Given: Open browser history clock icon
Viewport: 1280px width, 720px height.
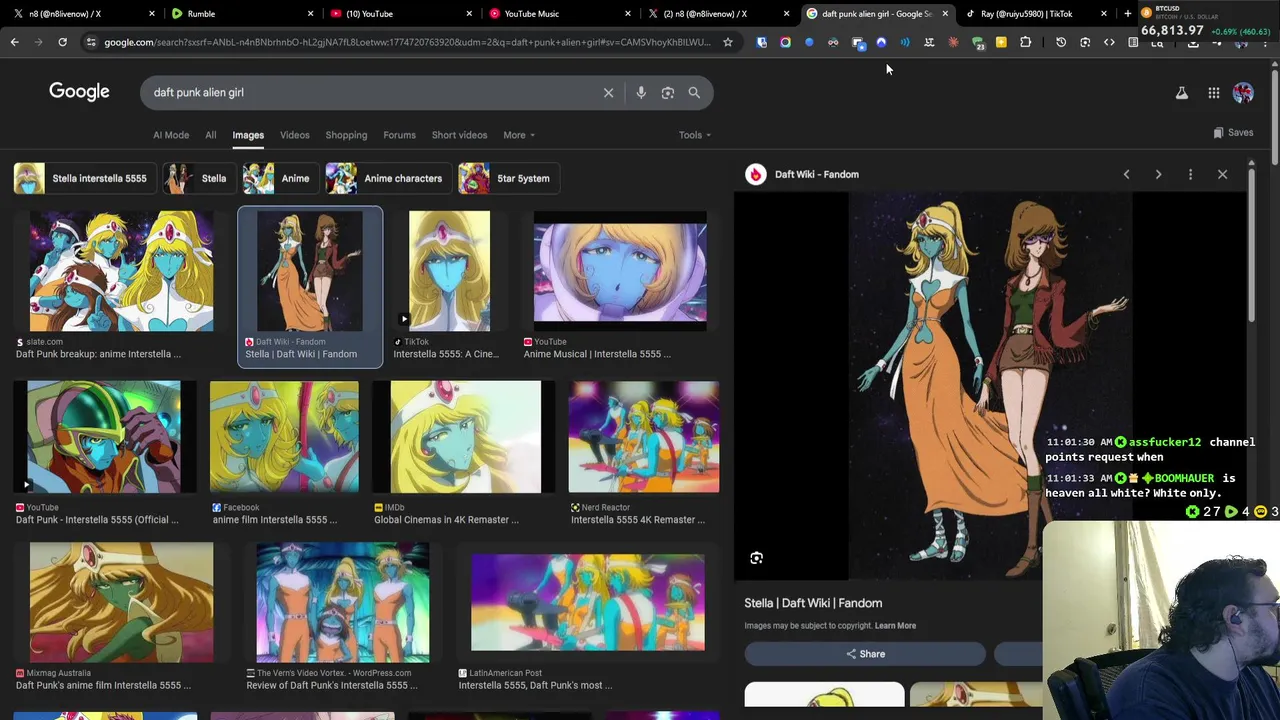Looking at the screenshot, I should coord(1061,42).
